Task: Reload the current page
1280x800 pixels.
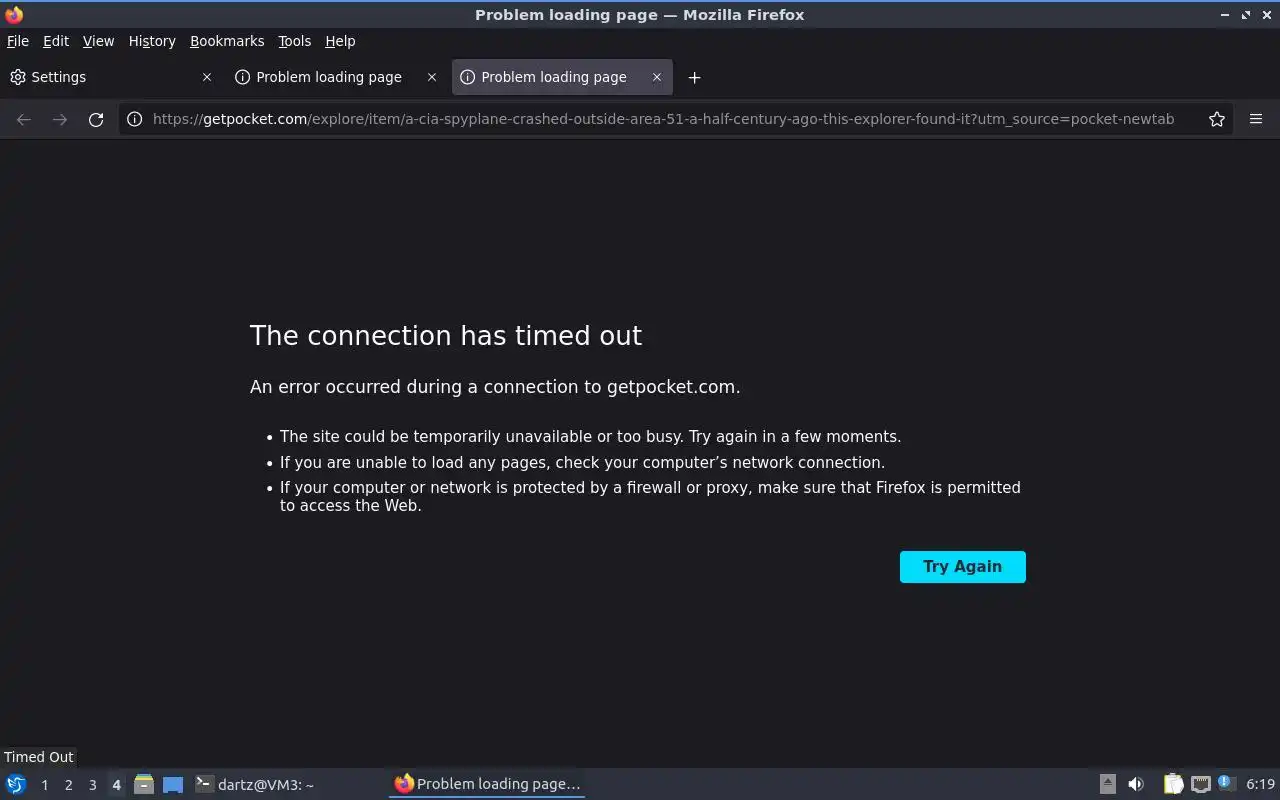Action: [x=96, y=119]
